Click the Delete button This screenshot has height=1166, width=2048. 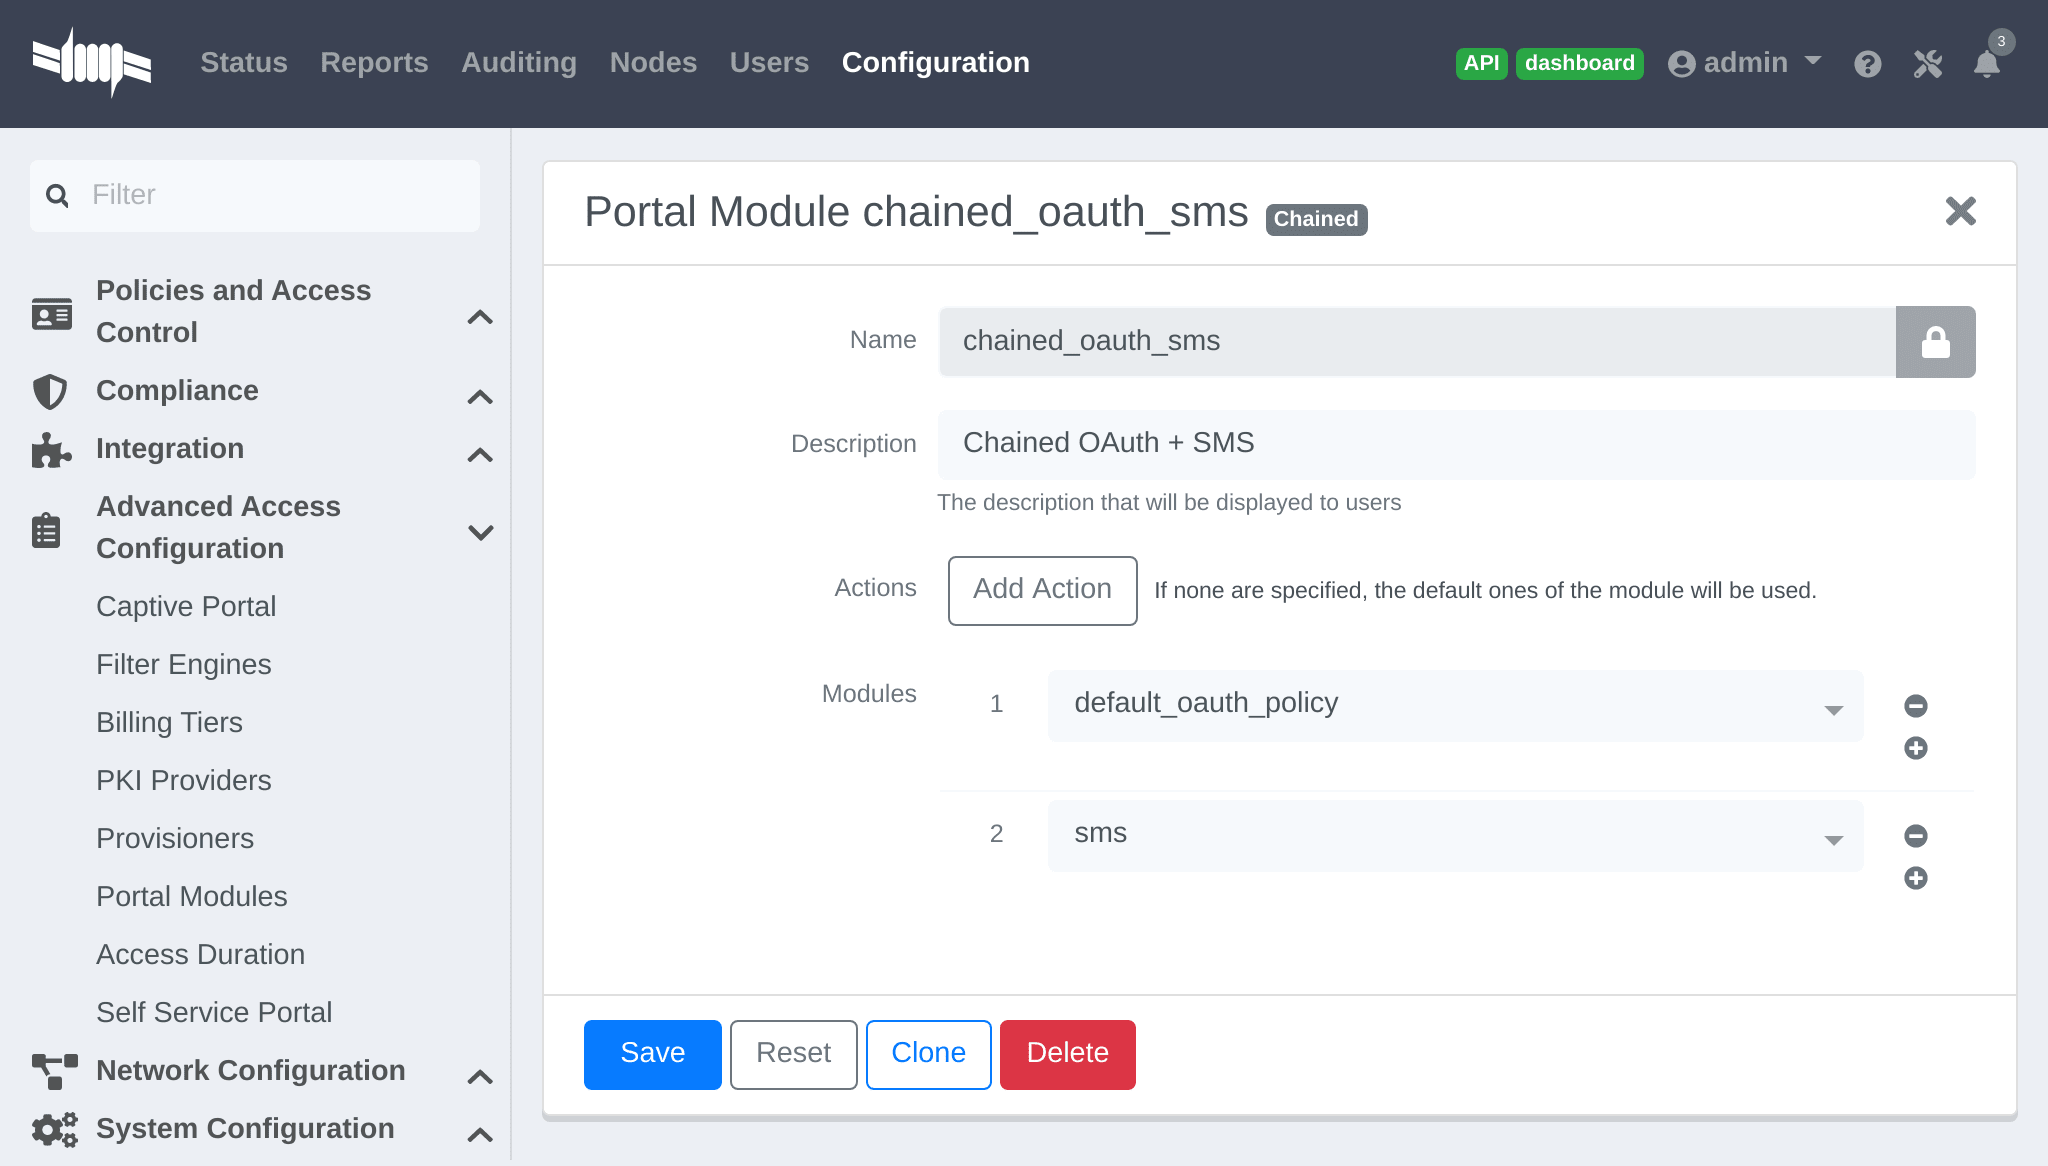click(x=1068, y=1052)
